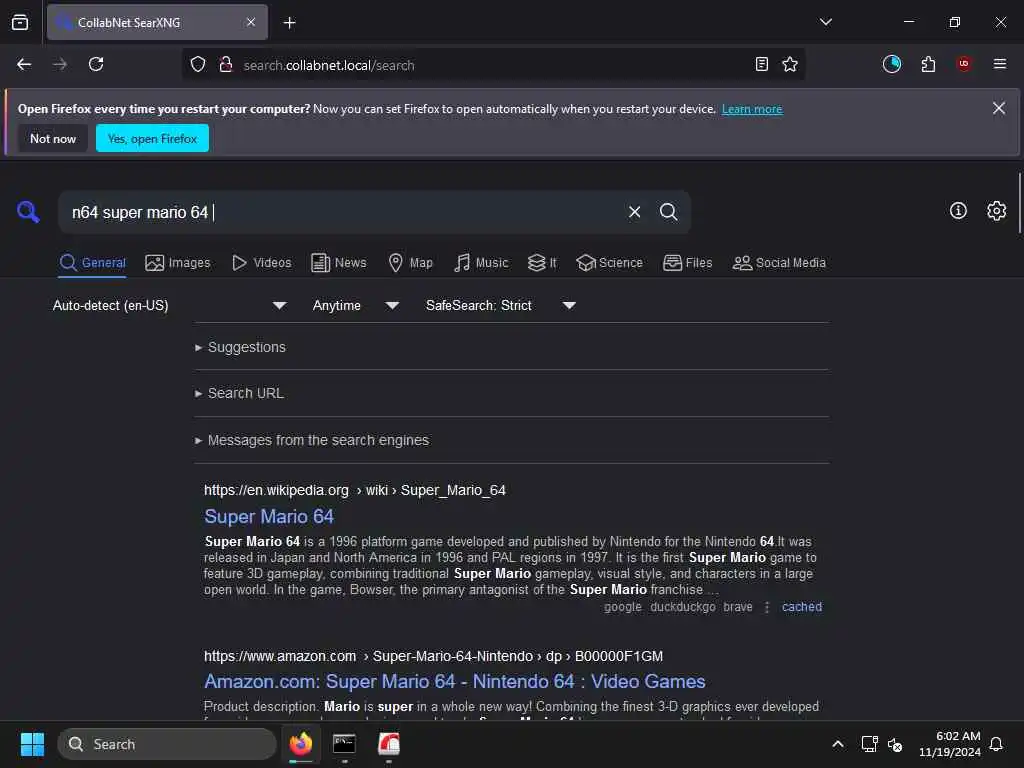
Task: Open a new tab with the plus icon
Action: coord(289,23)
